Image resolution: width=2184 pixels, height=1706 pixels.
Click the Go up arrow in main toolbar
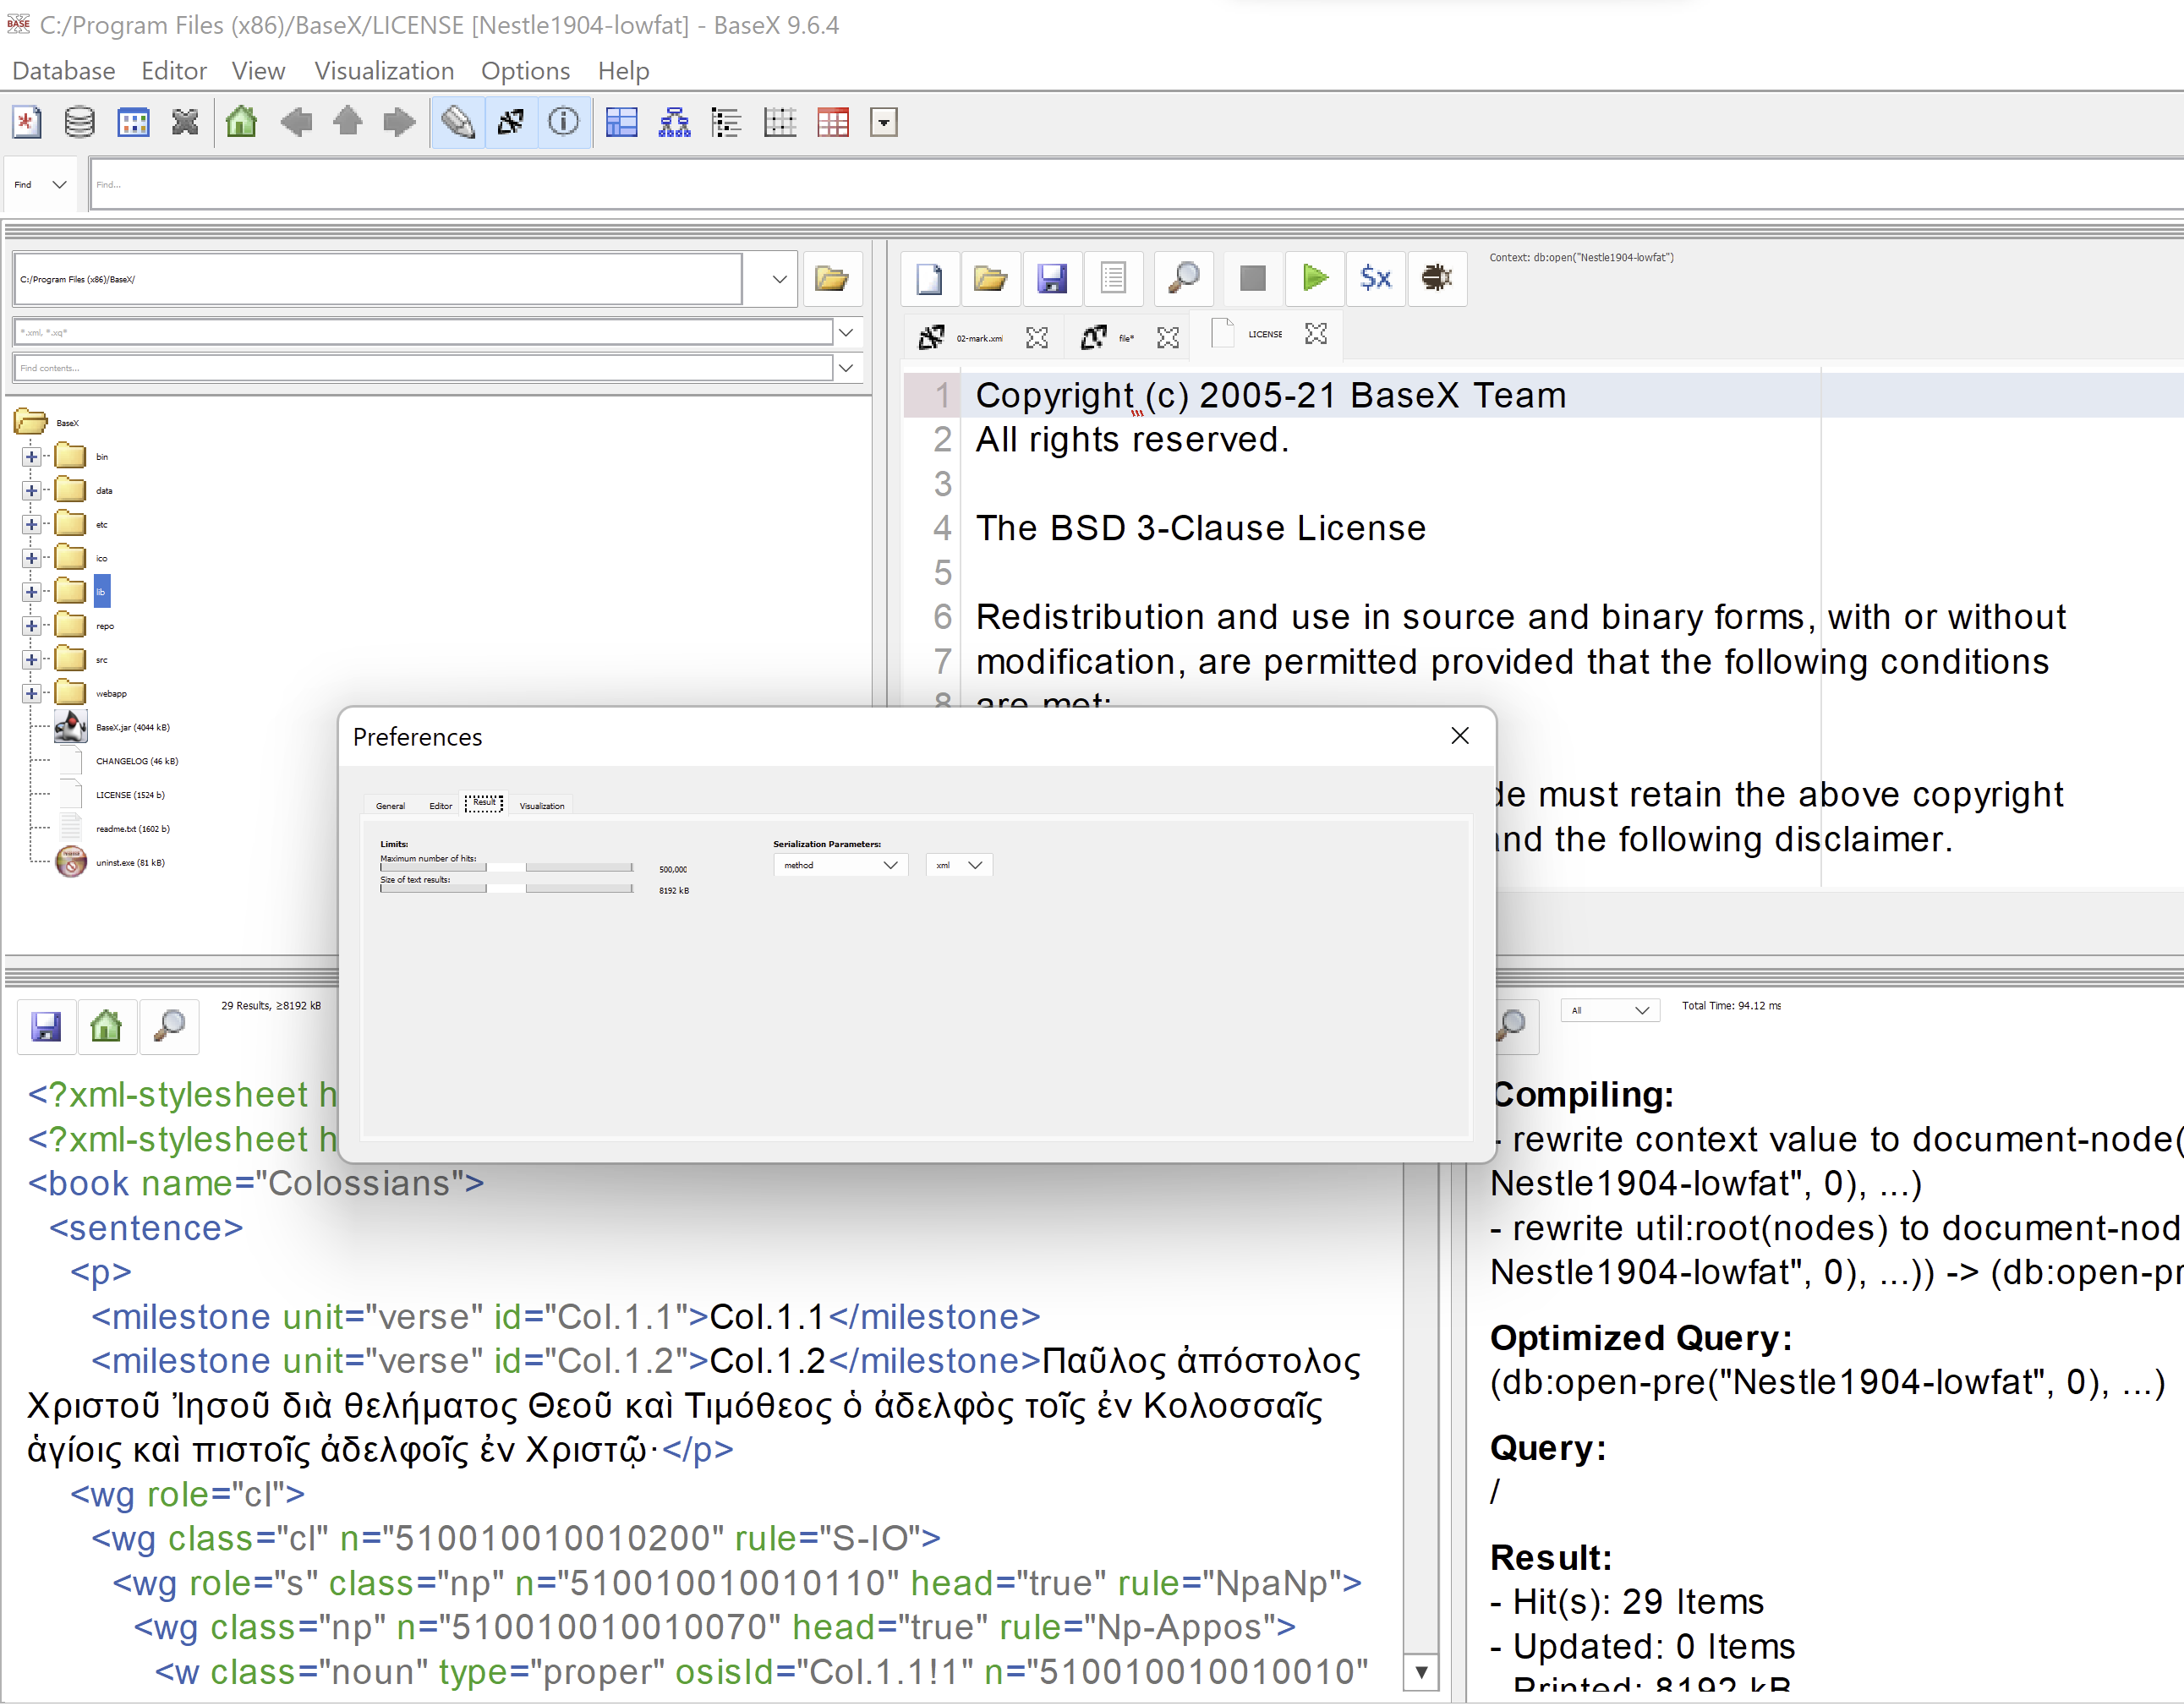(x=348, y=123)
